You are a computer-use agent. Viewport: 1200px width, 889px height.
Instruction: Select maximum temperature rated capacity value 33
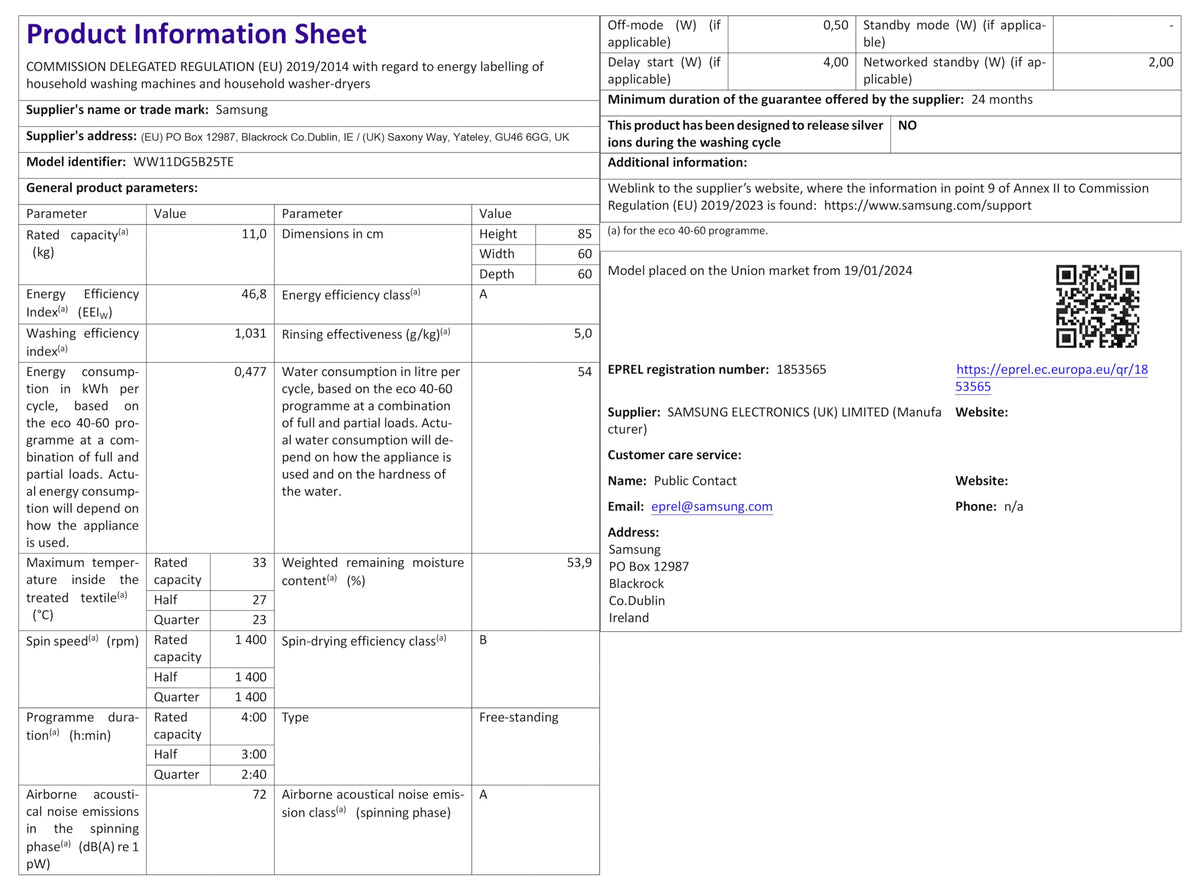tap(259, 563)
